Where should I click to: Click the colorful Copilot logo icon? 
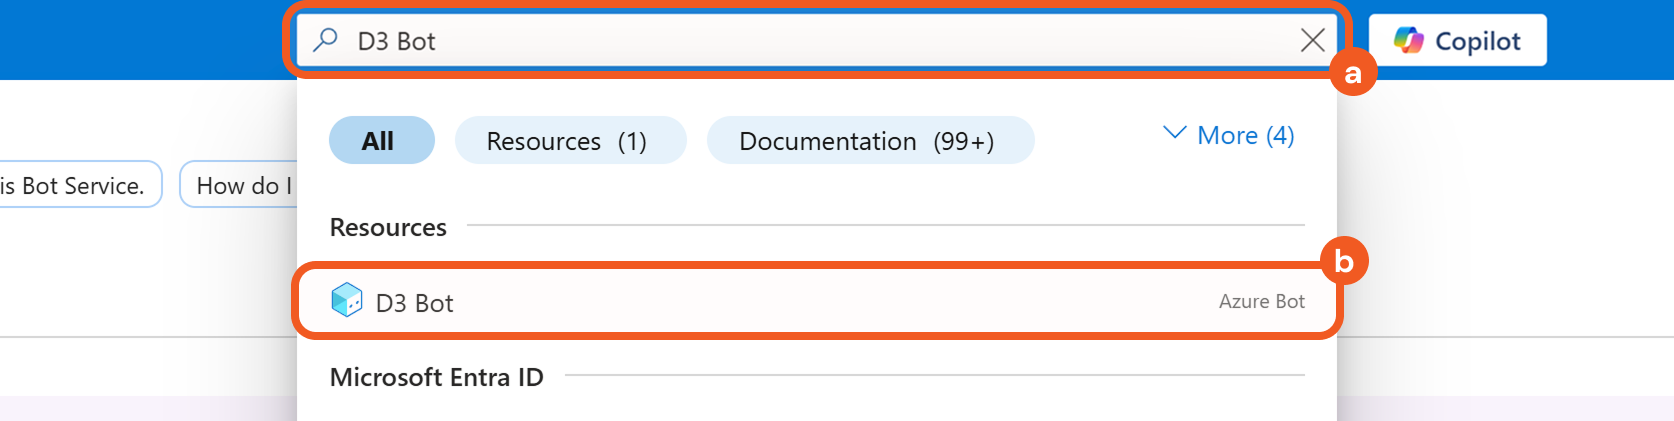tap(1409, 40)
